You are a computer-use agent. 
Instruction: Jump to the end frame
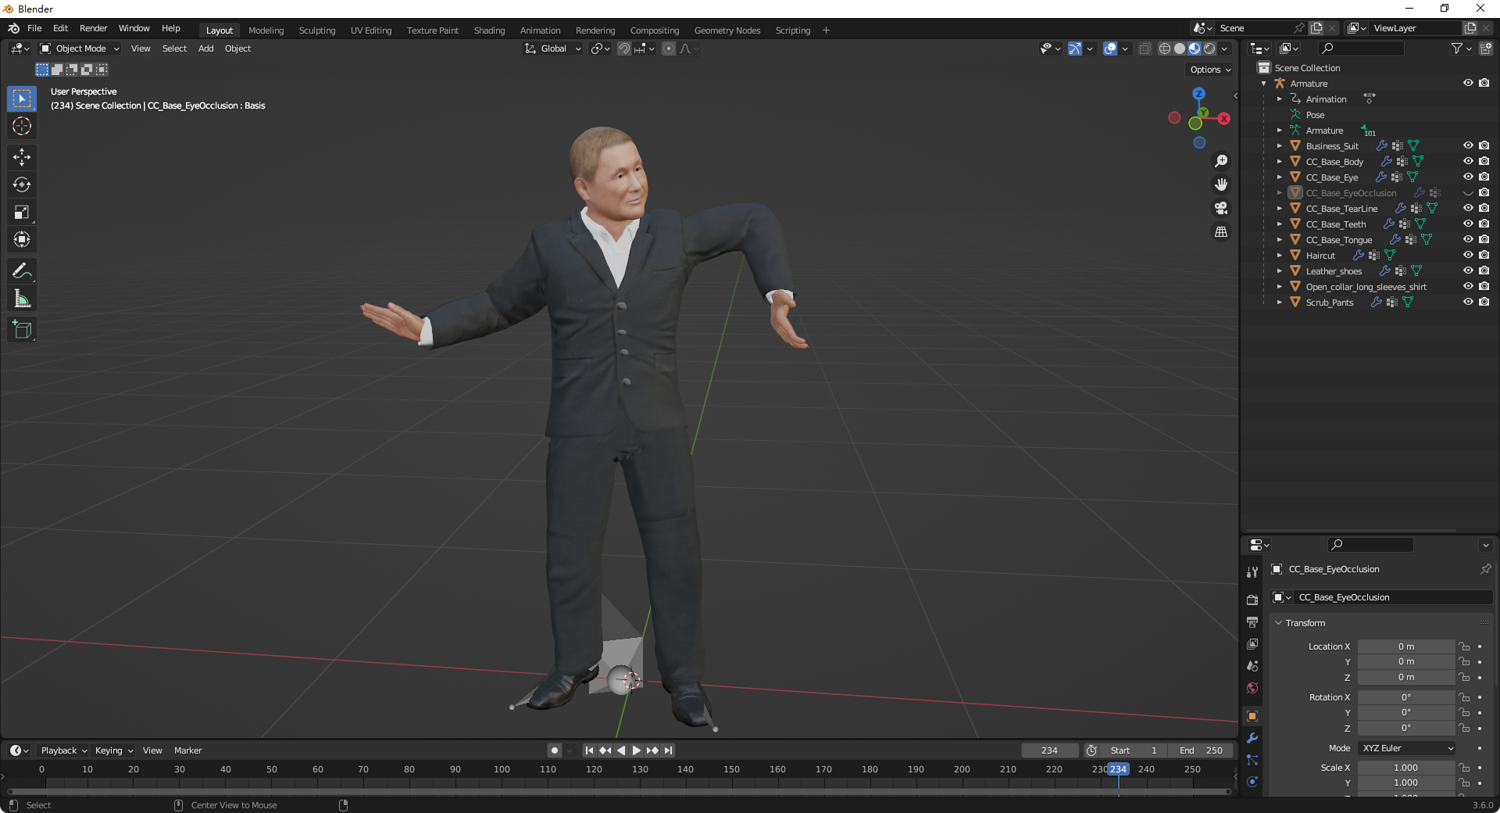point(669,750)
